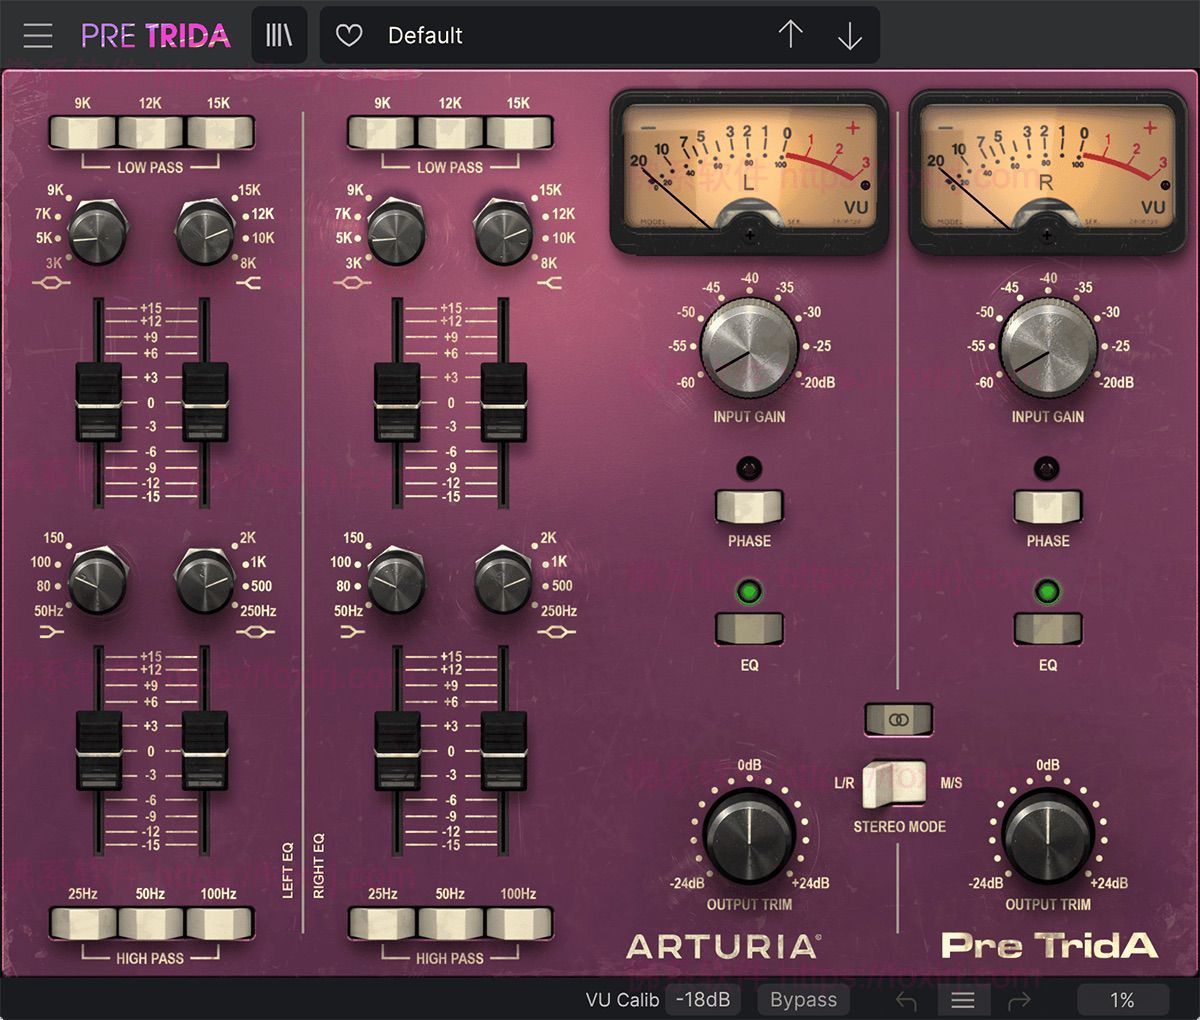Click the stereo link button
The image size is (1200, 1020).
coord(898,719)
